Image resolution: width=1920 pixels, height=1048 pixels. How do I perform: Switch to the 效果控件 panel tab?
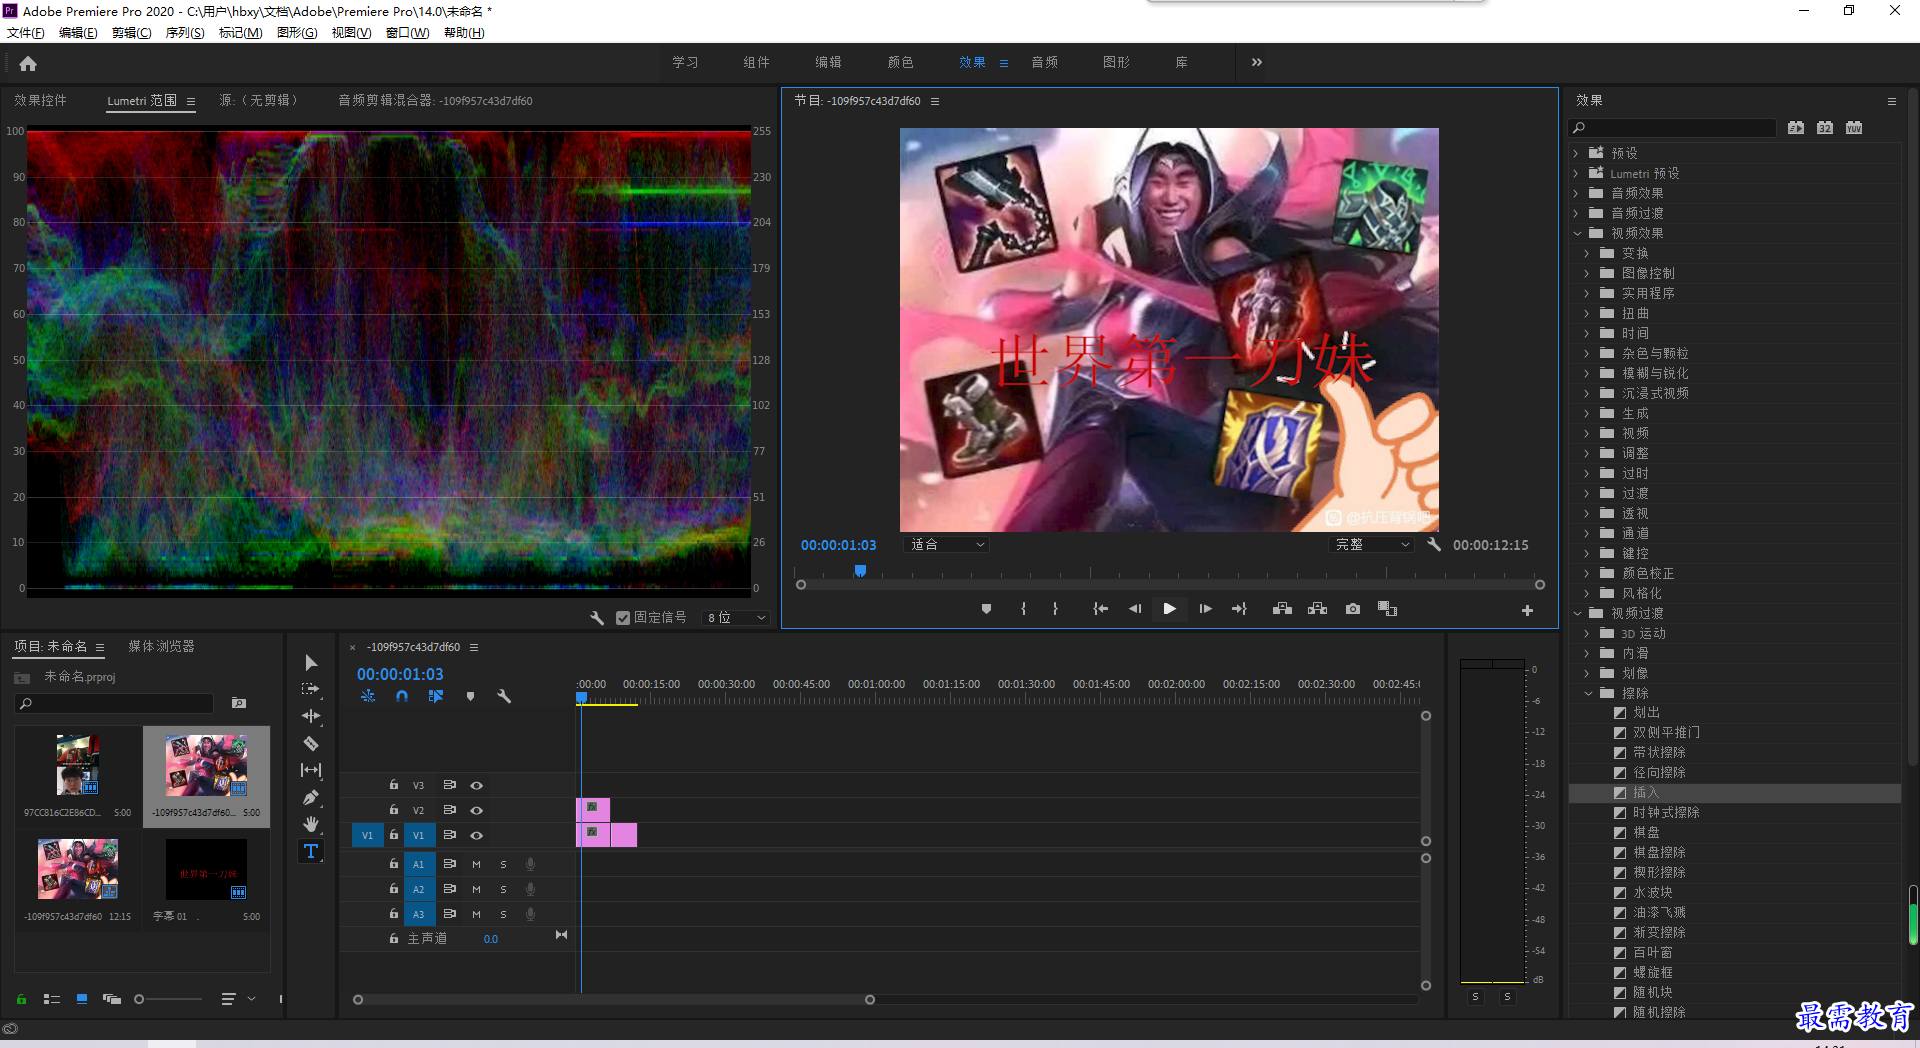click(x=40, y=100)
